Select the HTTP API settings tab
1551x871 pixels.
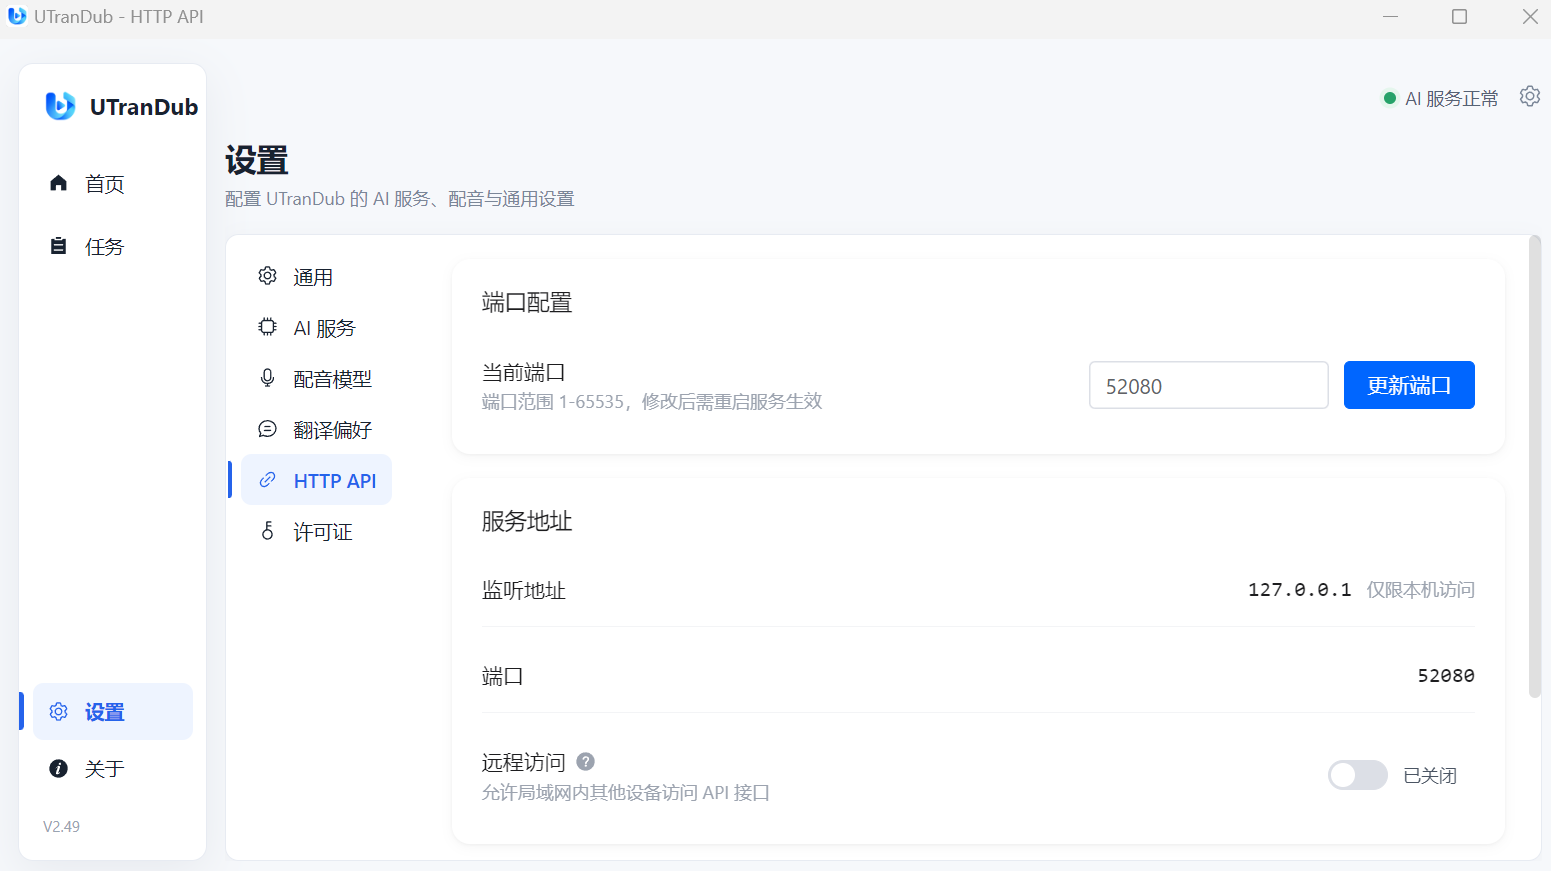coord(316,481)
